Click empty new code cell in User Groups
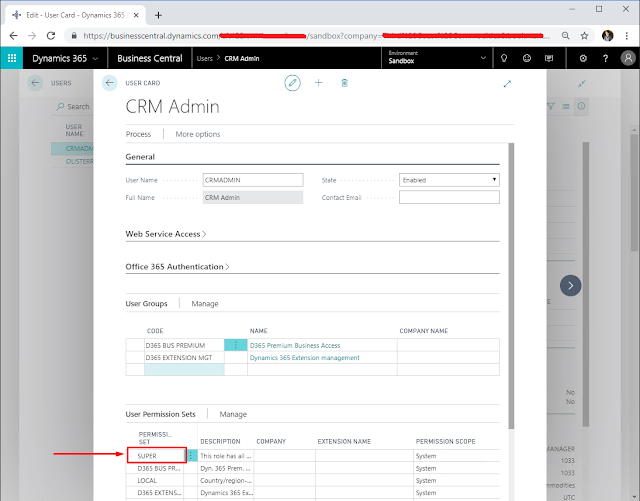The height and width of the screenshot is (501, 640). click(184, 369)
